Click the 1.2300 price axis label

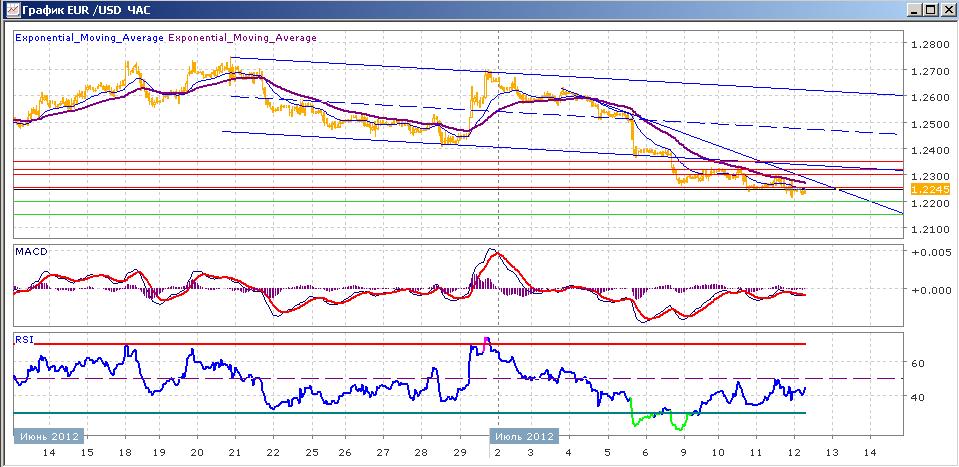(930, 177)
